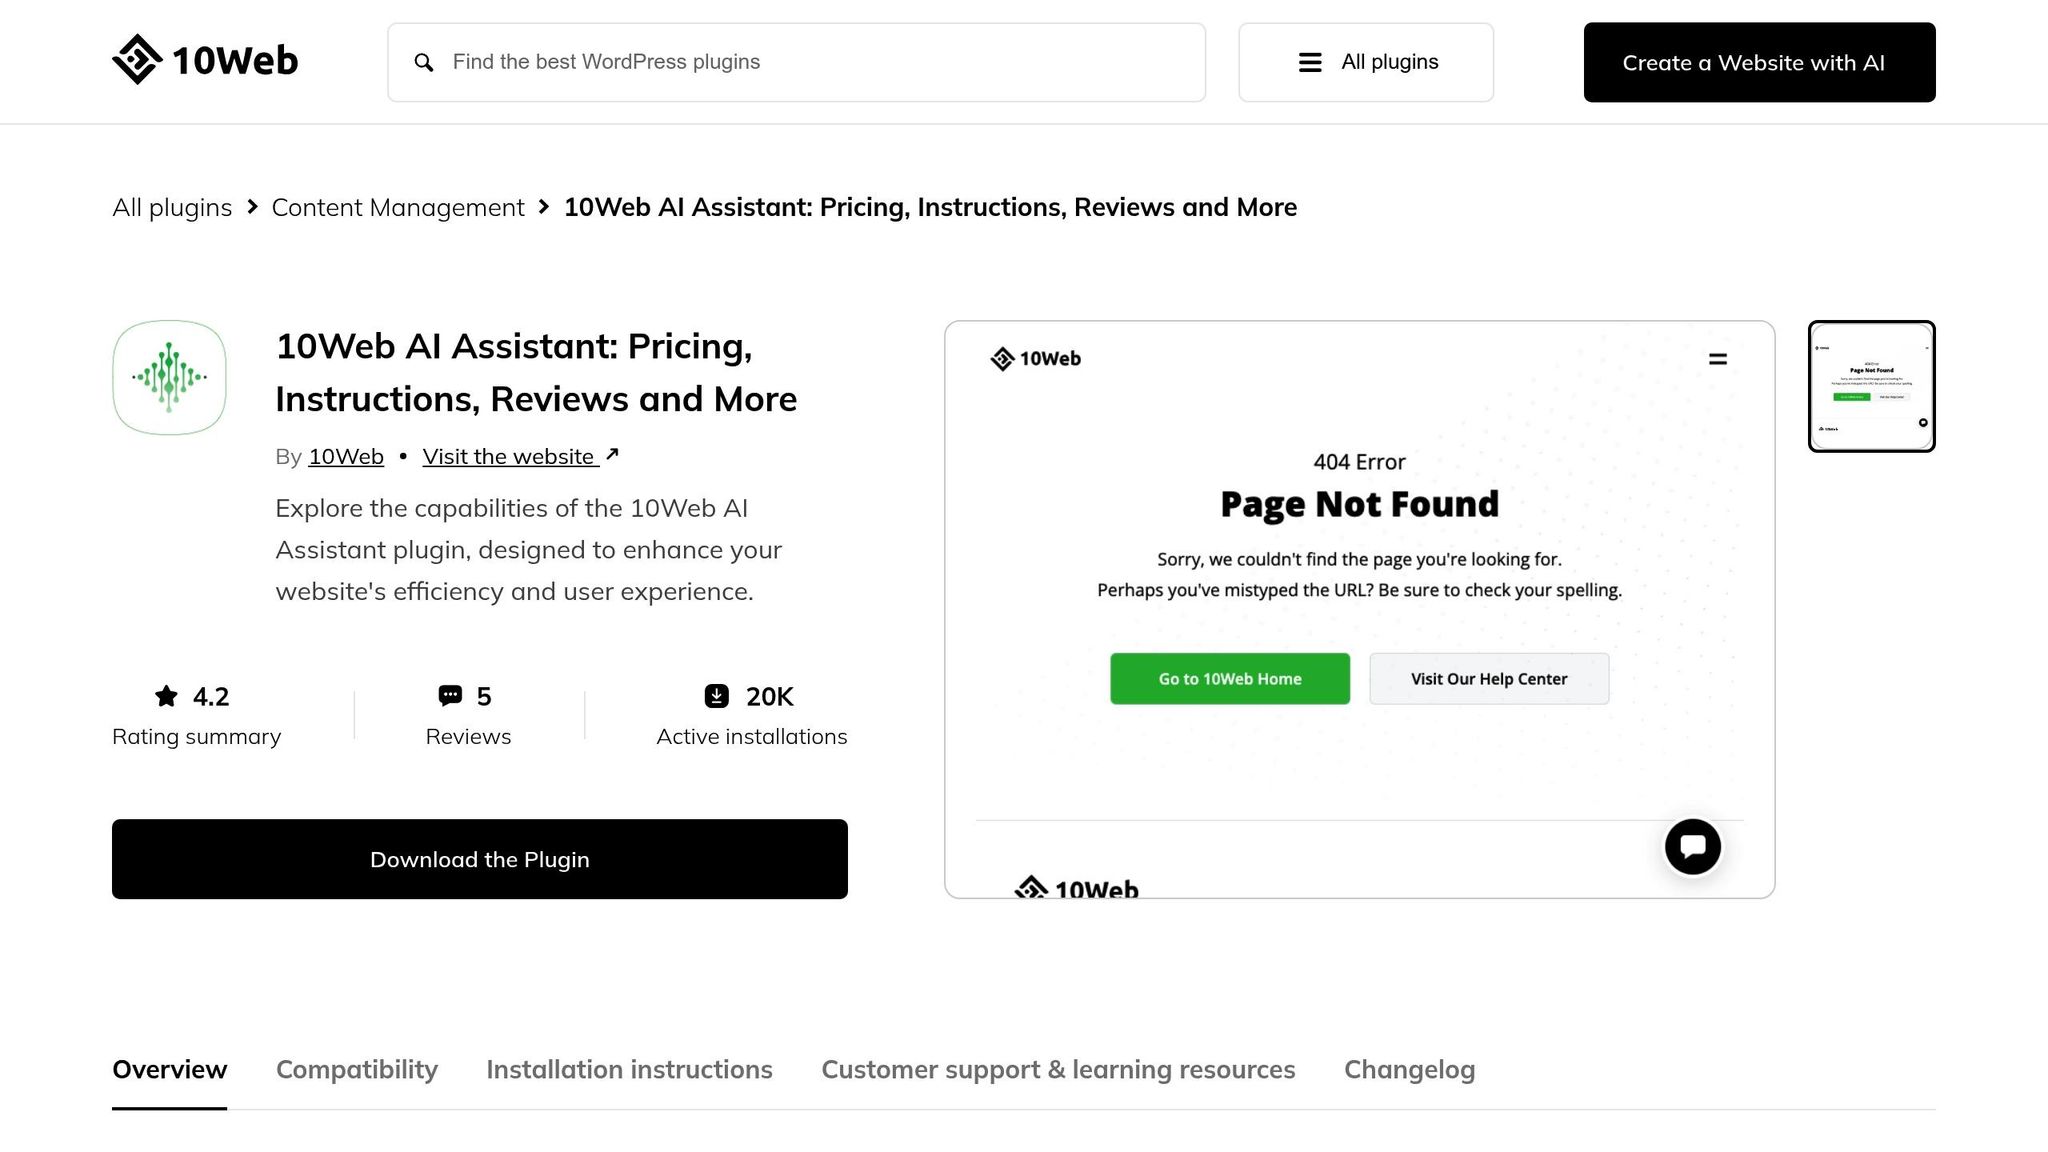Click hamburger menu in preview image
The height and width of the screenshot is (1152, 2048).
tap(1718, 359)
